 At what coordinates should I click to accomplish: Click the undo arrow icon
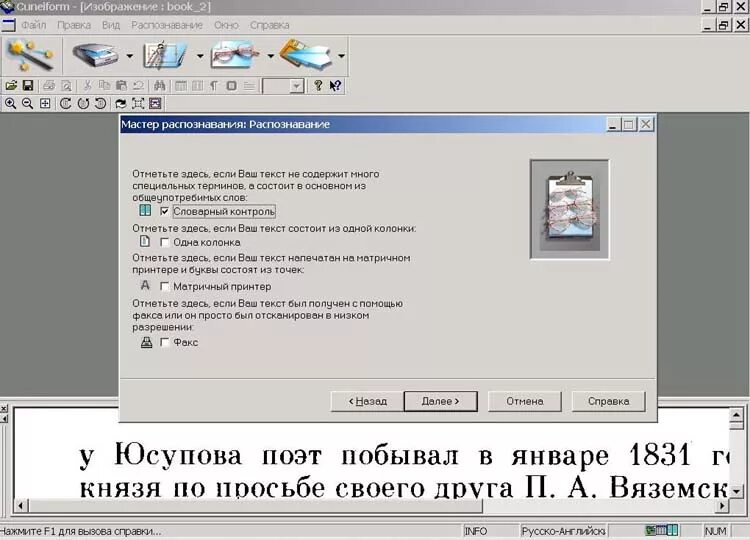(138, 86)
